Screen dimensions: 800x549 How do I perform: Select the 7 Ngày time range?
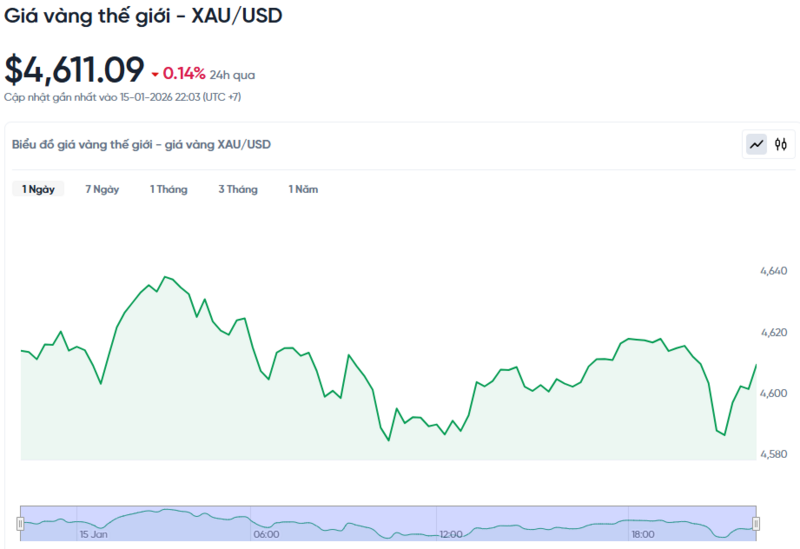coord(102,189)
